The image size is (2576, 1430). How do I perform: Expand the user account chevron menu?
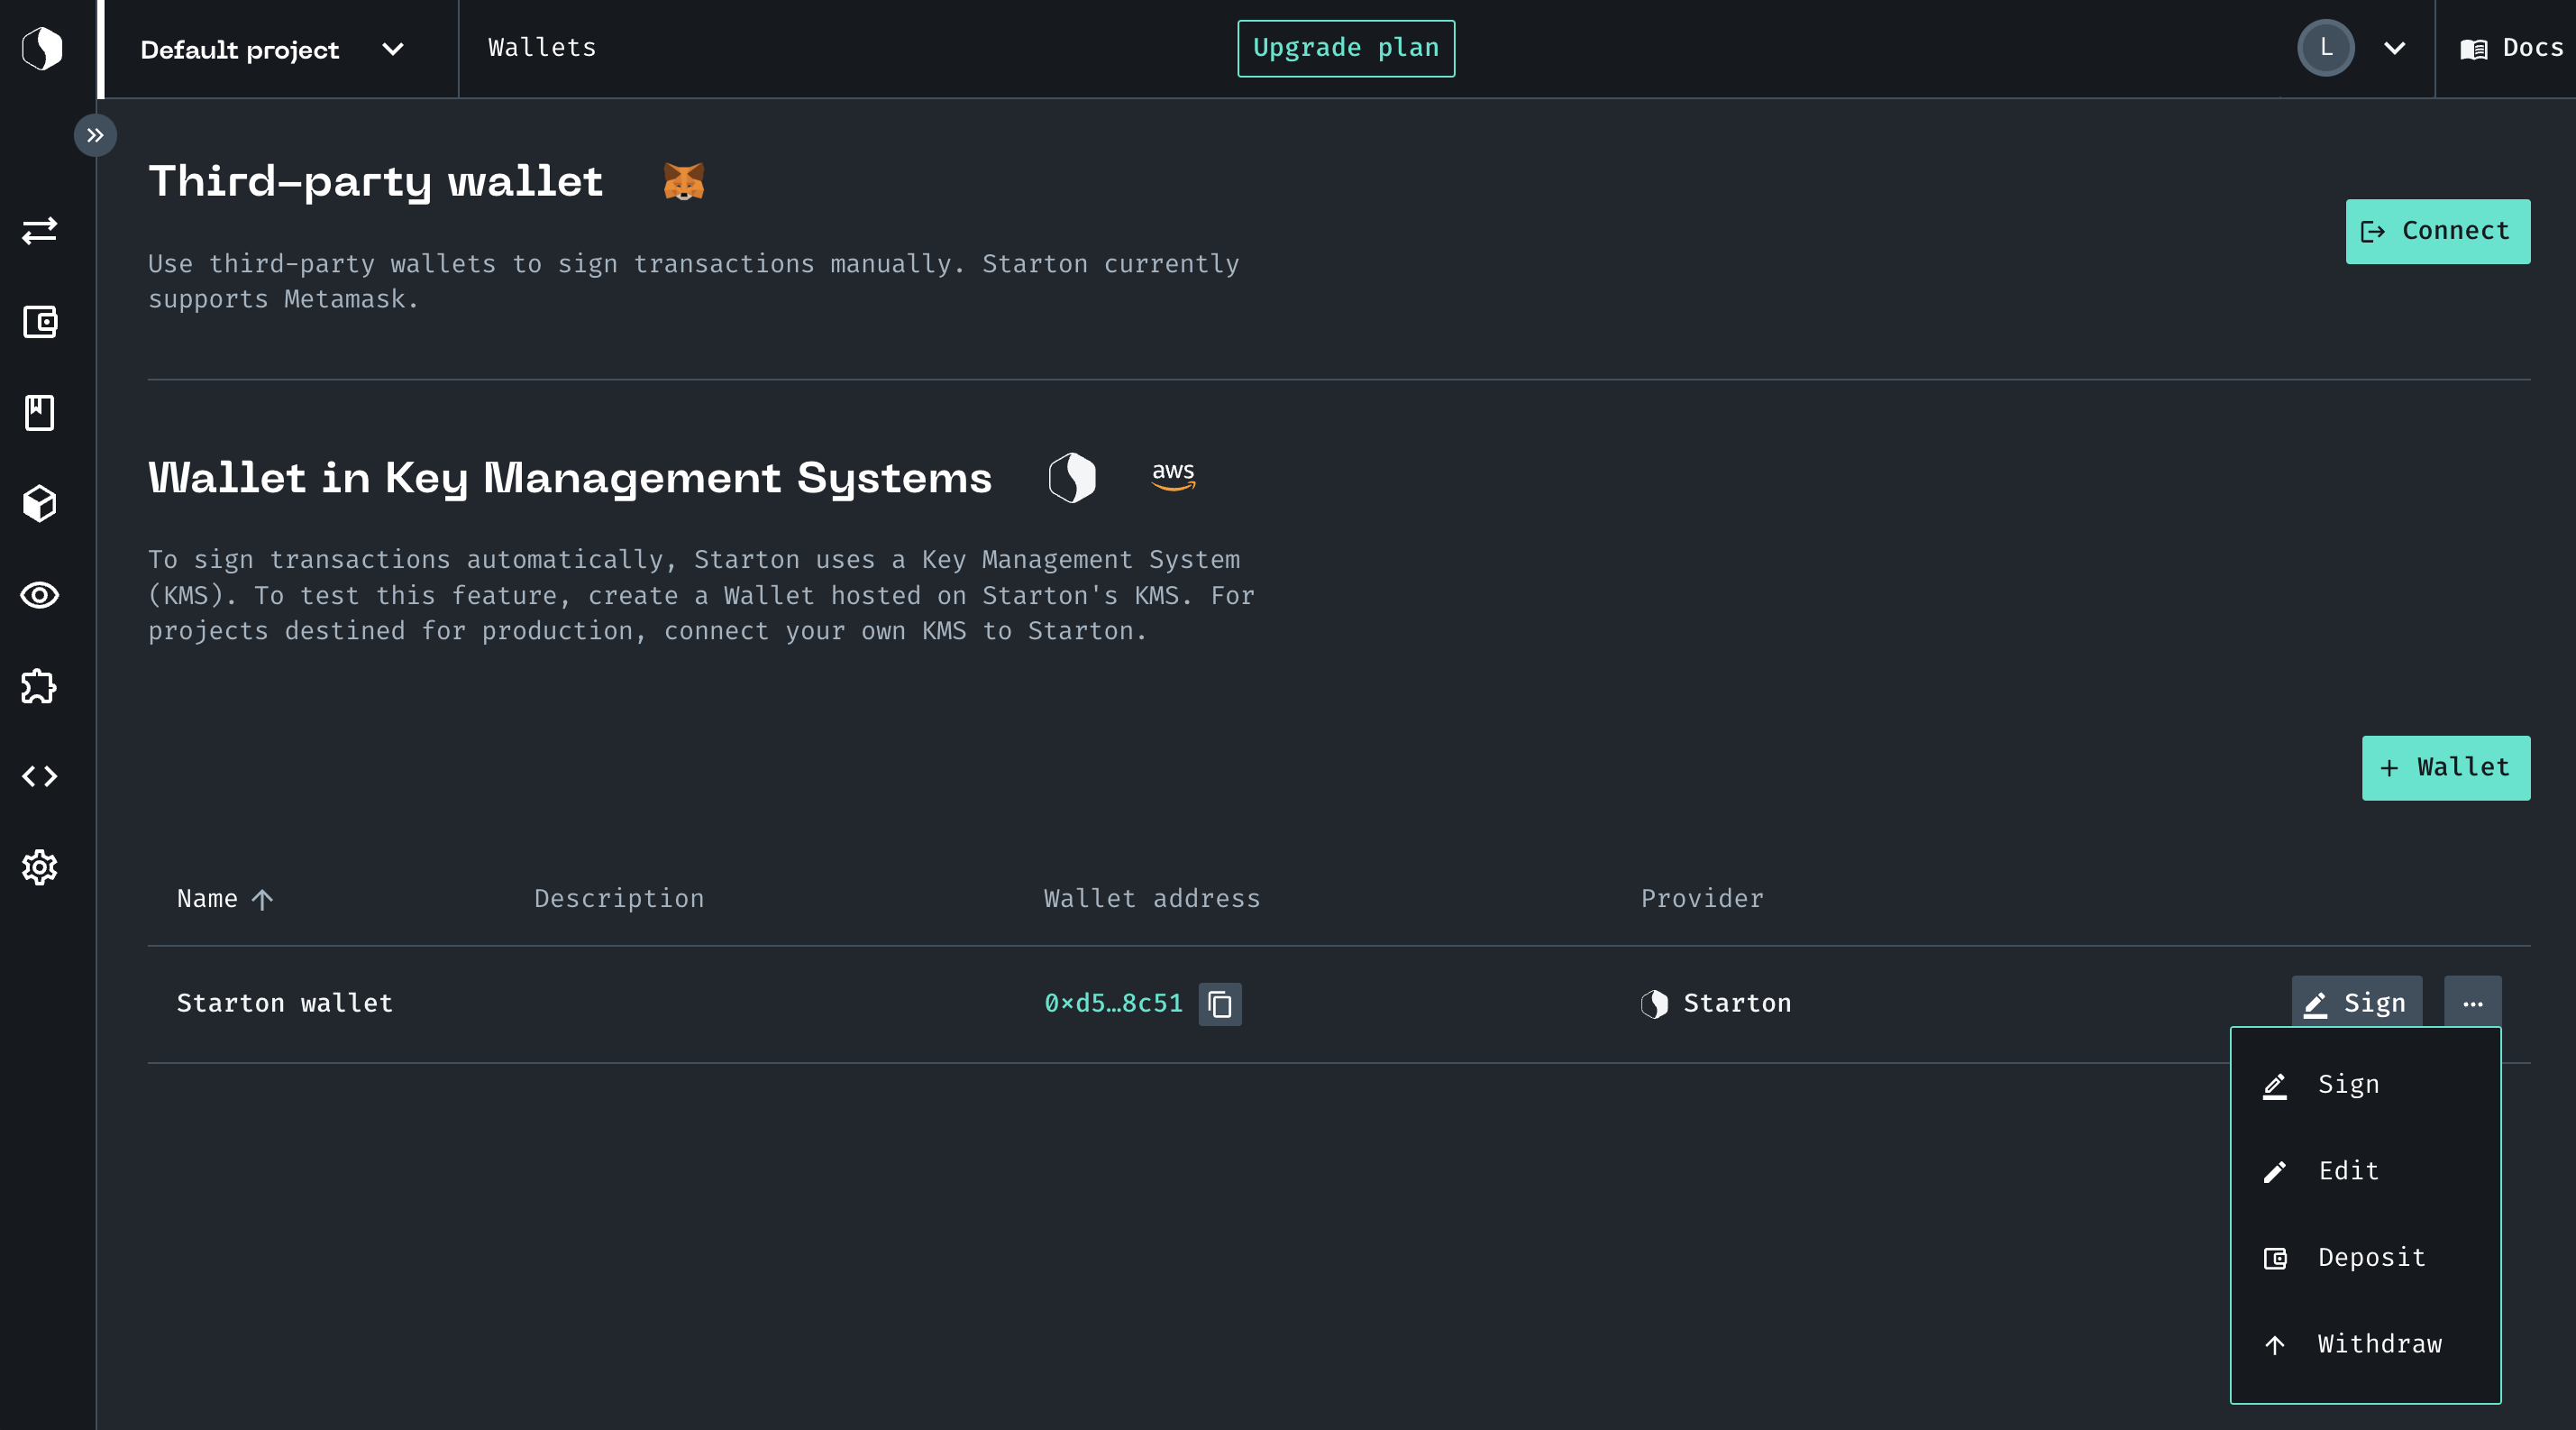[x=2394, y=48]
